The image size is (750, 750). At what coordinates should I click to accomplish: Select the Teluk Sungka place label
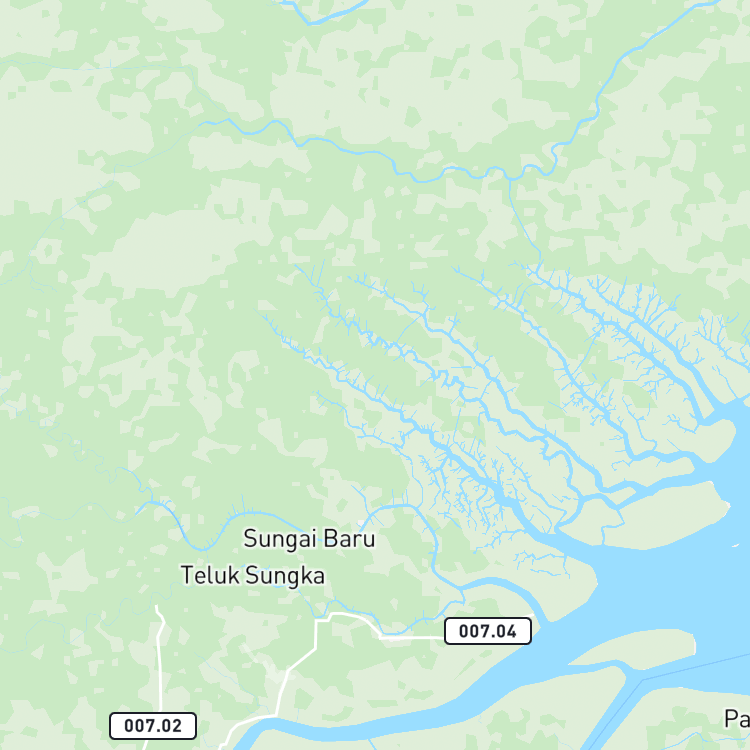point(253,575)
